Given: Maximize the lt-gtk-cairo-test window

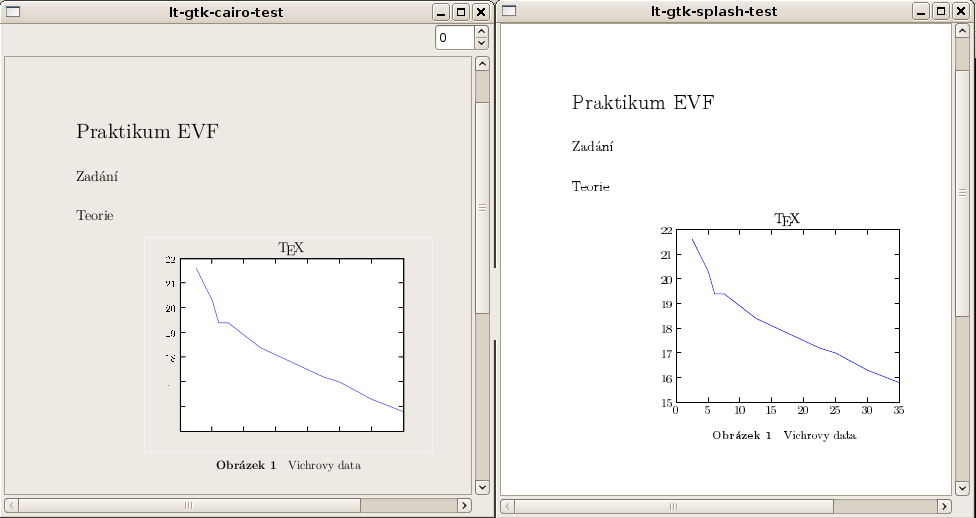Looking at the screenshot, I should (x=461, y=12).
